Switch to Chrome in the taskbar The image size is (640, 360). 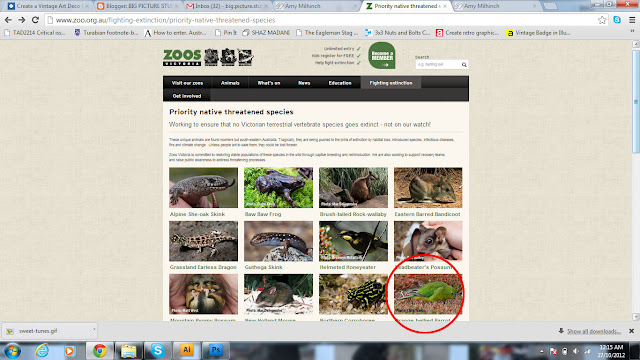(x=99, y=351)
